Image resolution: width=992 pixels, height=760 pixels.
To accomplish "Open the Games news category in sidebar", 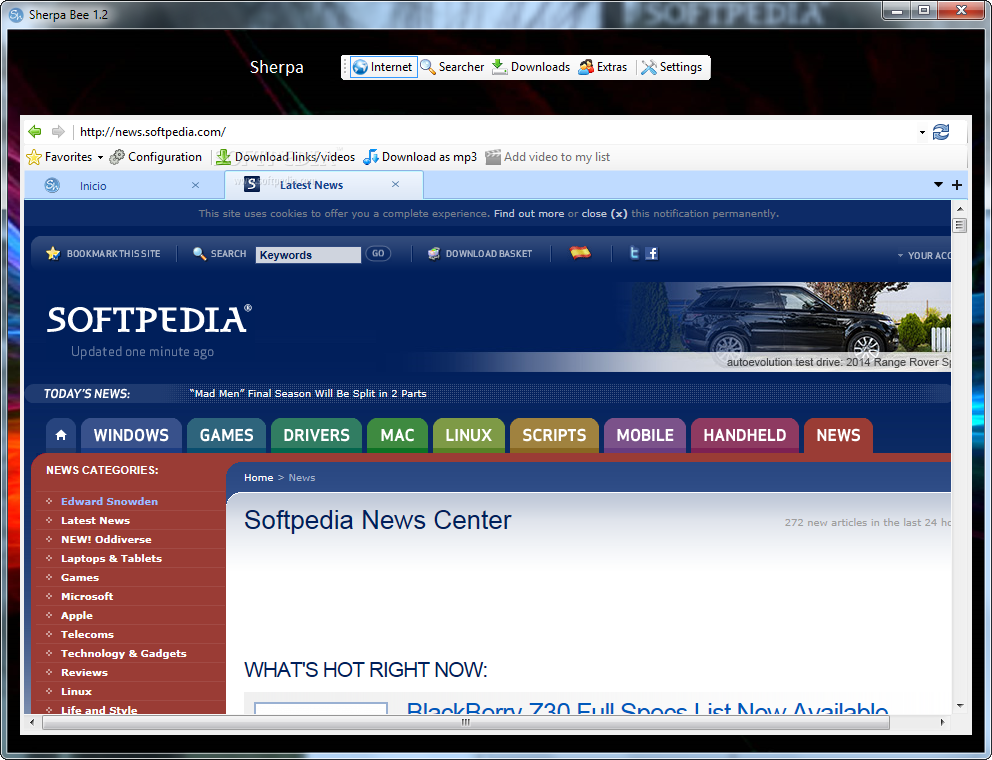I will tap(80, 577).
